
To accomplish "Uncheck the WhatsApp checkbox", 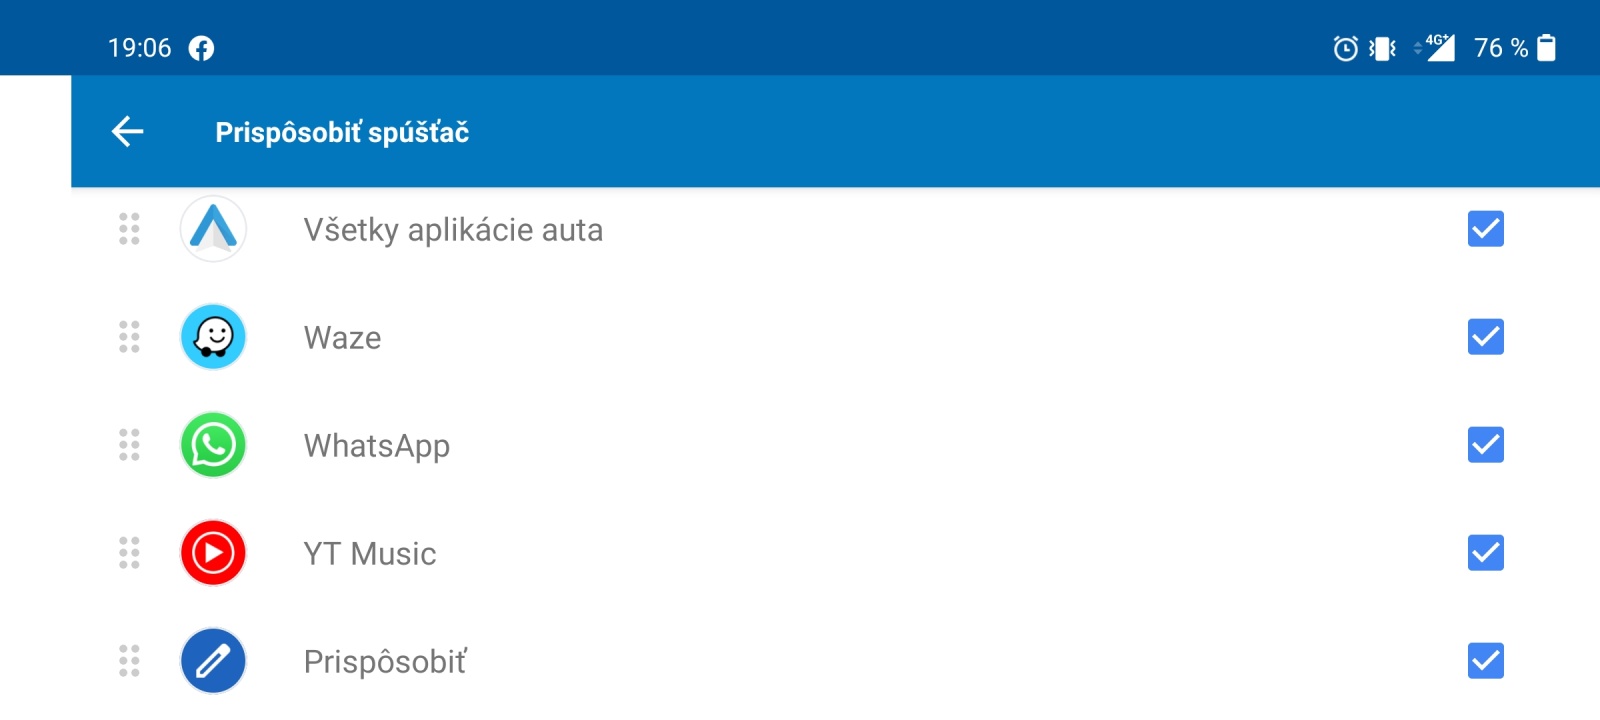I will coord(1485,445).
